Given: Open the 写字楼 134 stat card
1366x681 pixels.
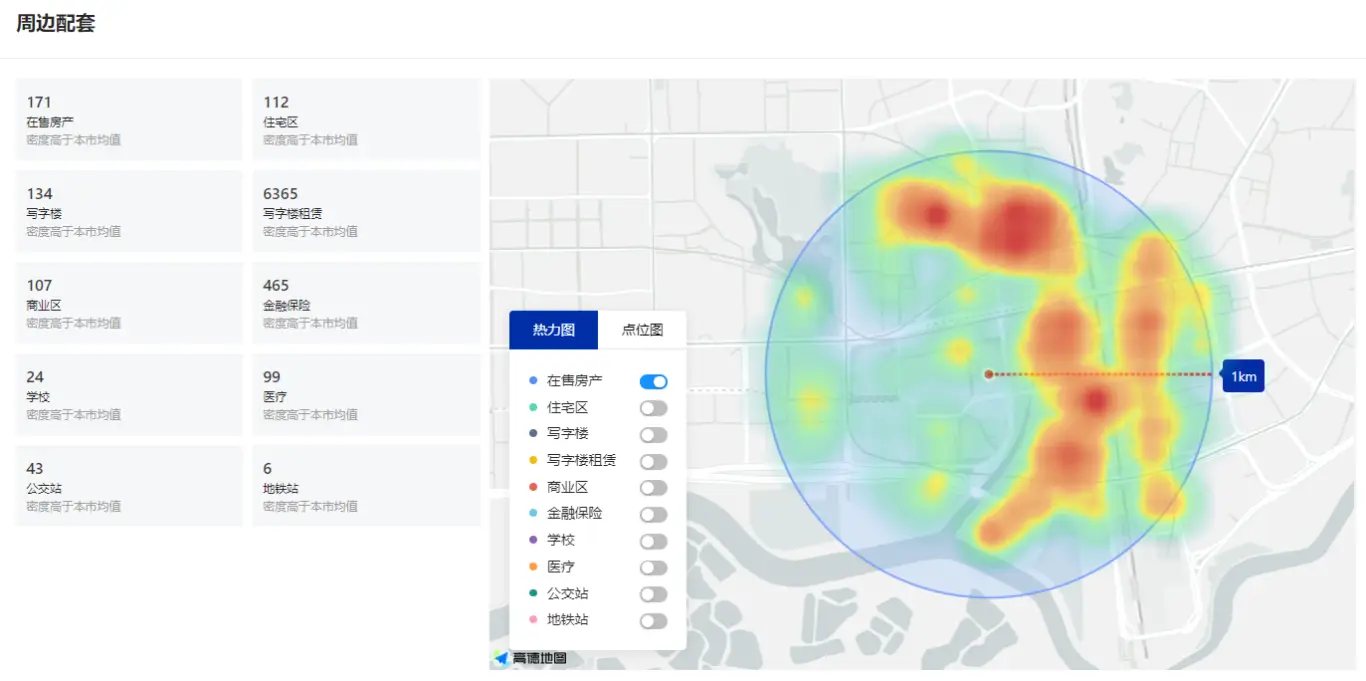Looking at the screenshot, I should click(129, 211).
